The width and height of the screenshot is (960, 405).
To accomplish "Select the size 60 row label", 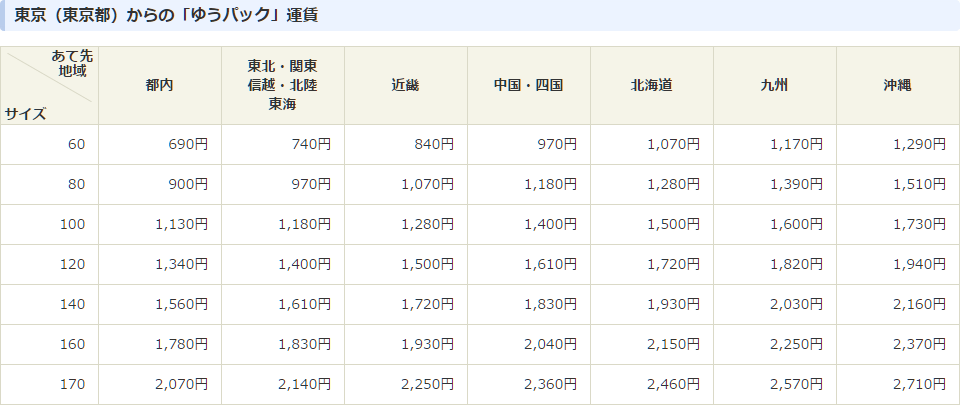I will (77, 144).
